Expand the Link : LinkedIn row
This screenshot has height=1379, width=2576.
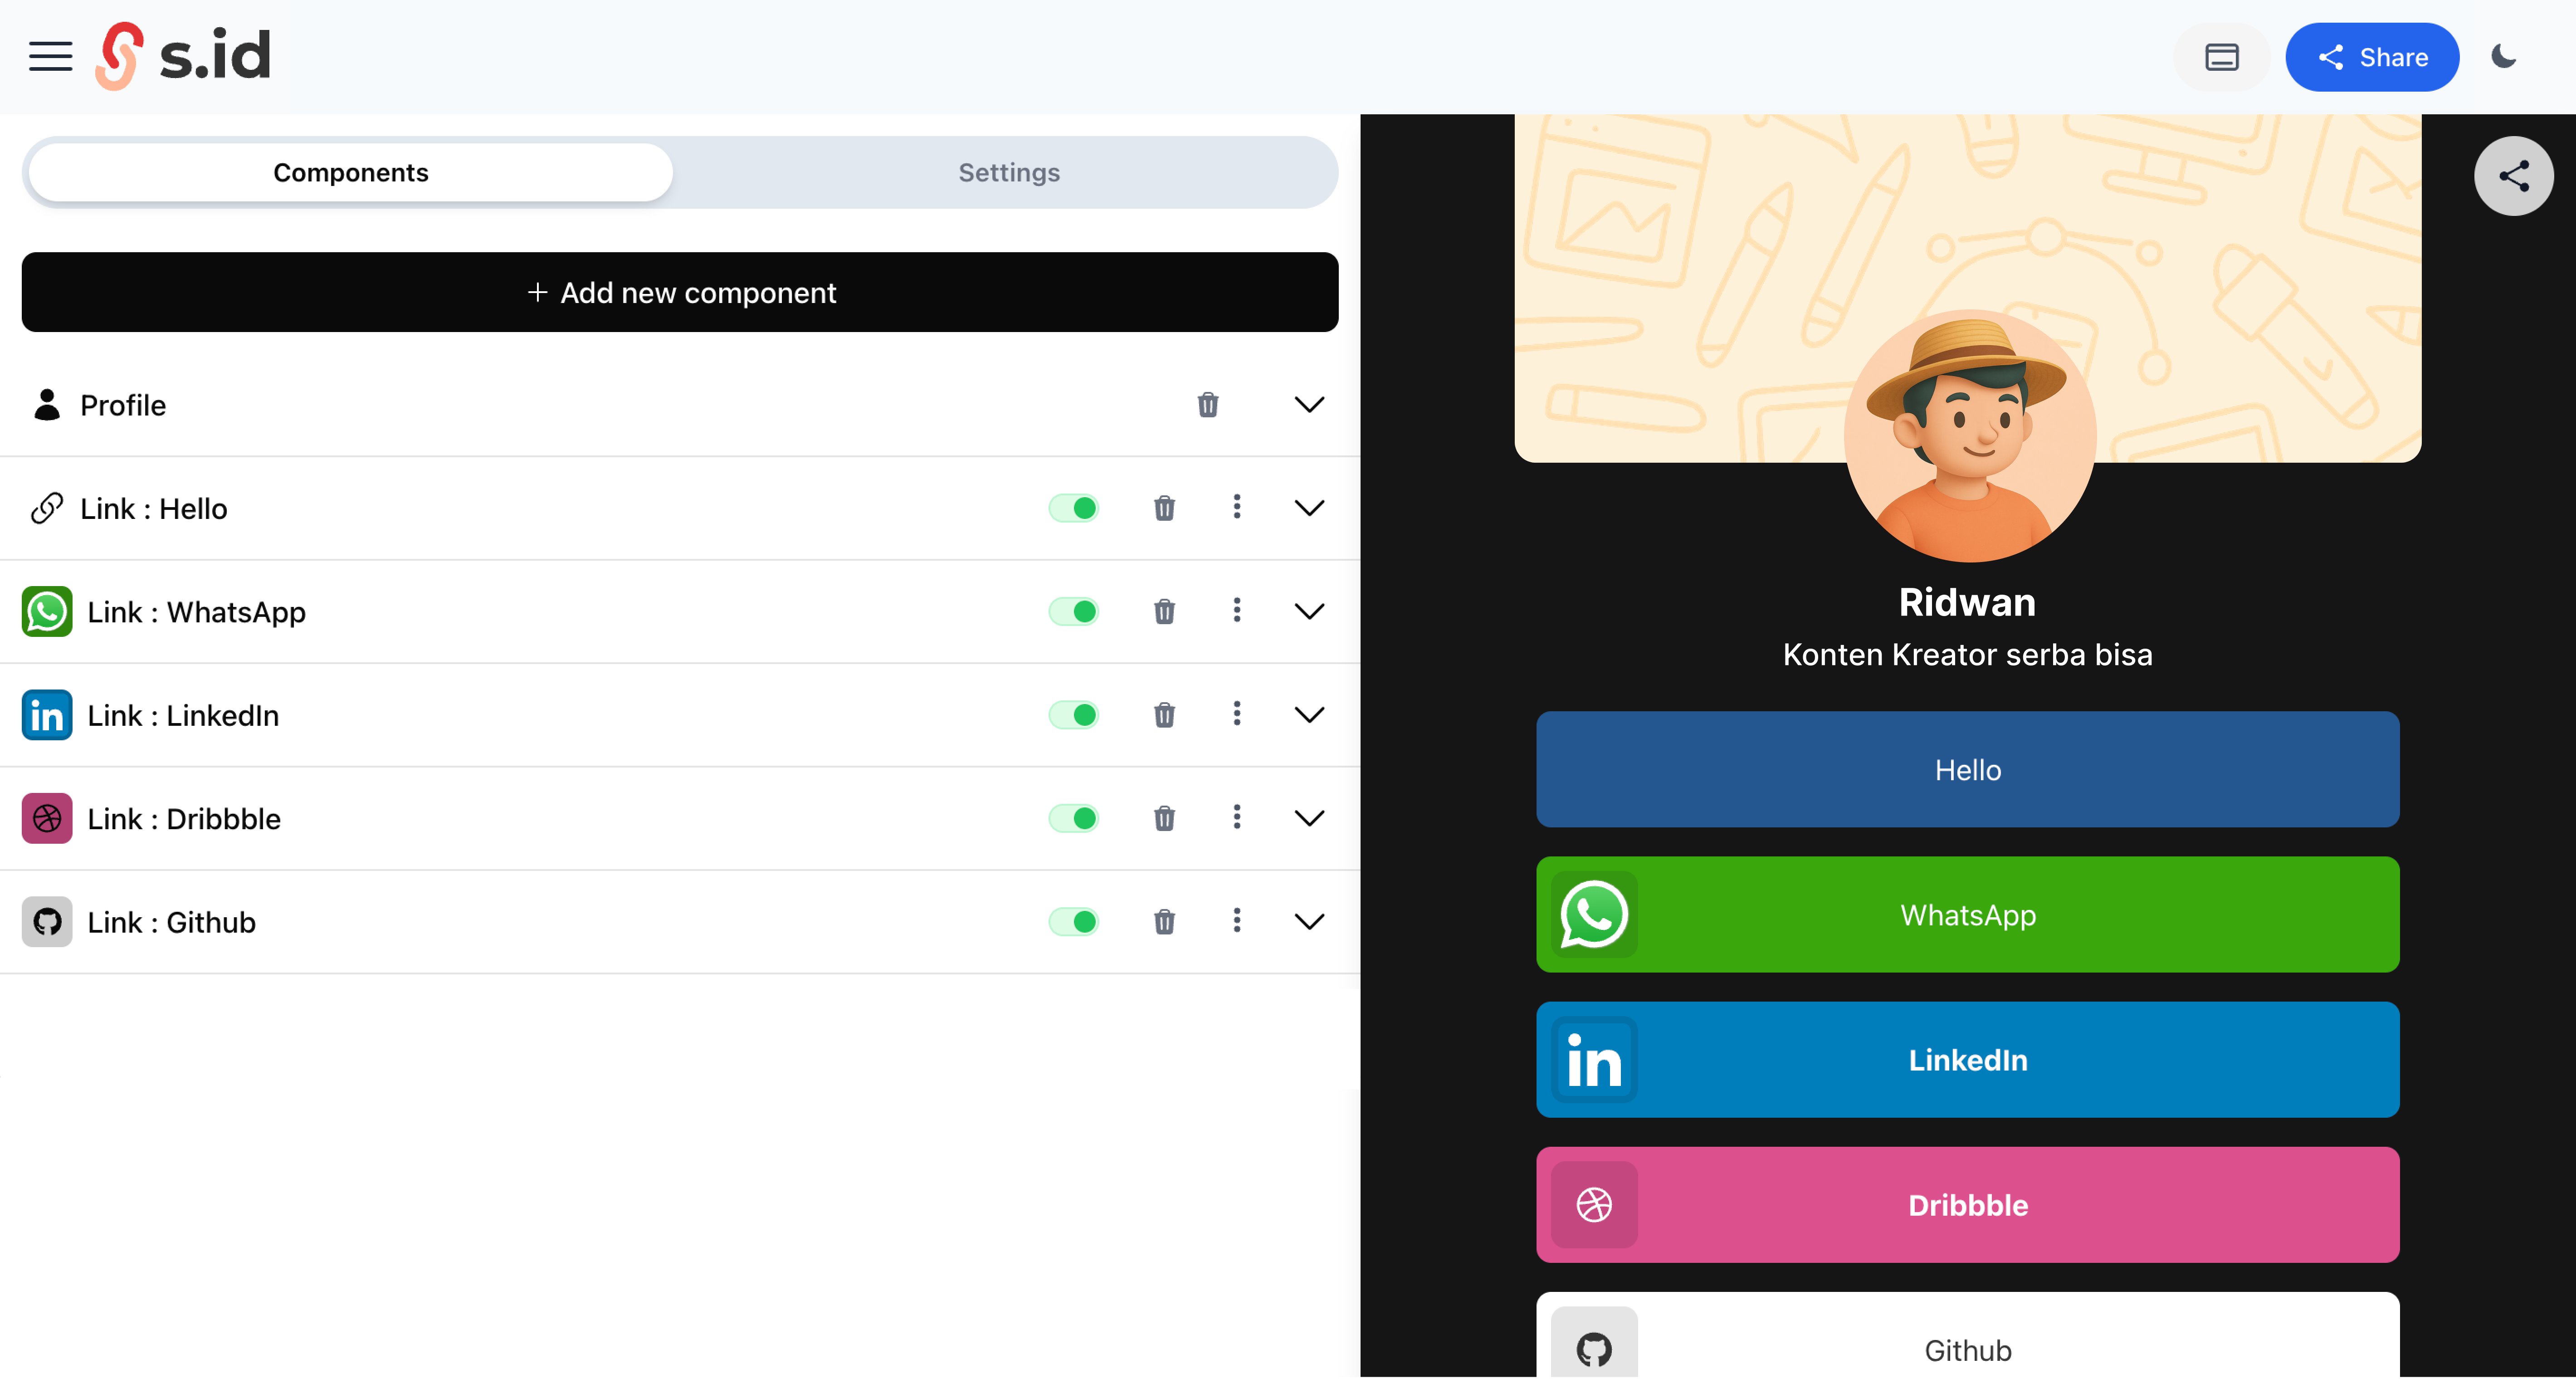[1309, 714]
